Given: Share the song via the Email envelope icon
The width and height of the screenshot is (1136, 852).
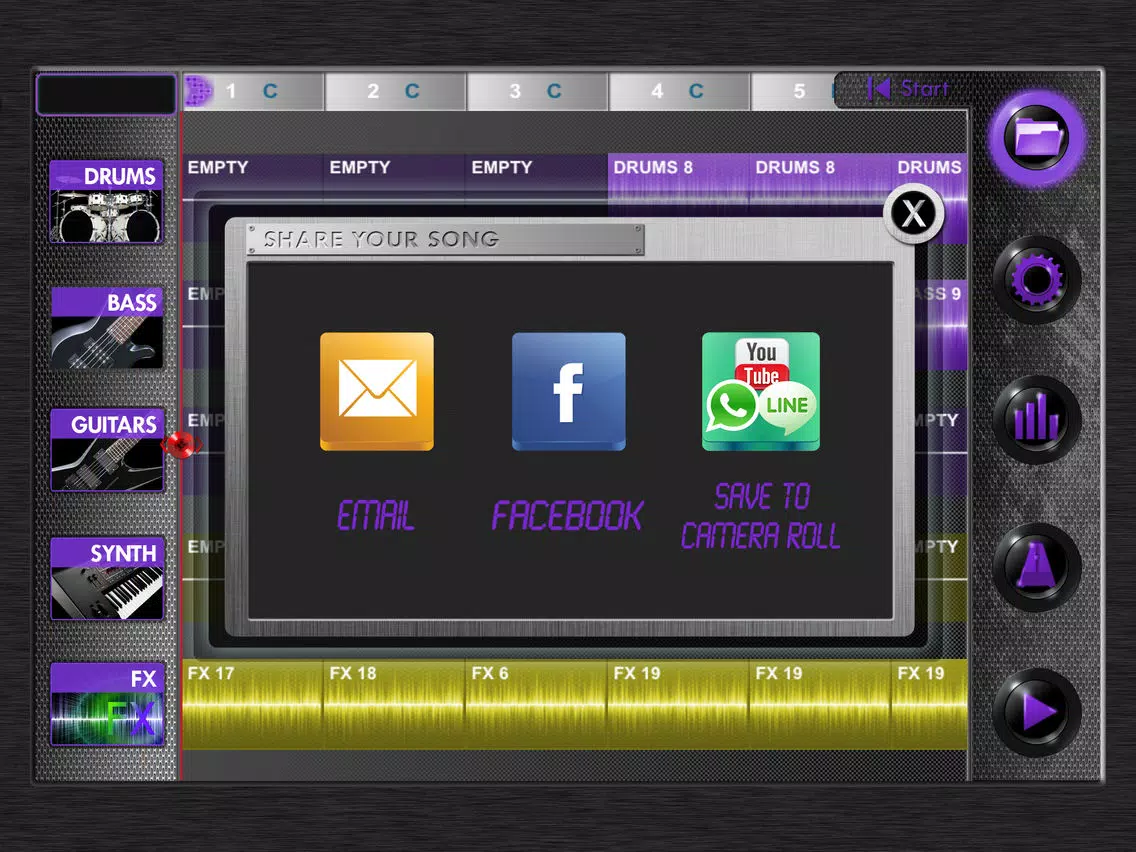Looking at the screenshot, I should click(377, 391).
